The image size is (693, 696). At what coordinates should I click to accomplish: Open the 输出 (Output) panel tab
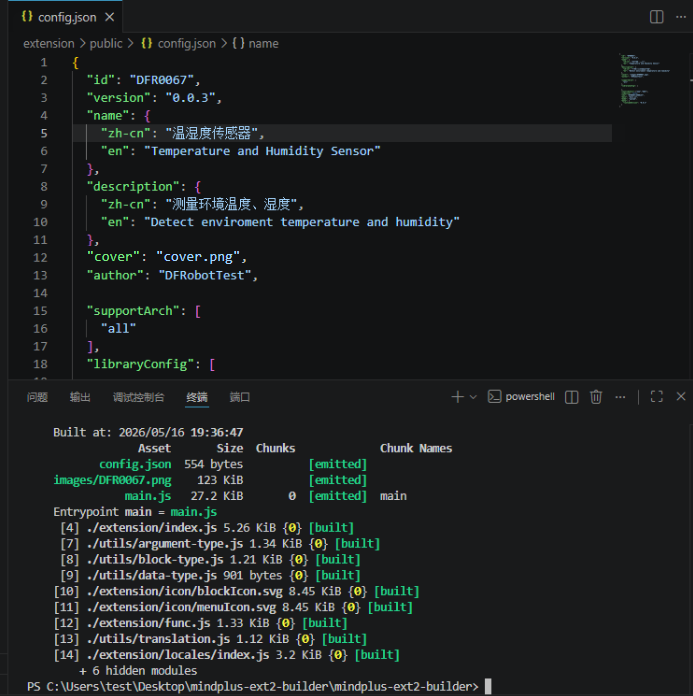(x=80, y=397)
